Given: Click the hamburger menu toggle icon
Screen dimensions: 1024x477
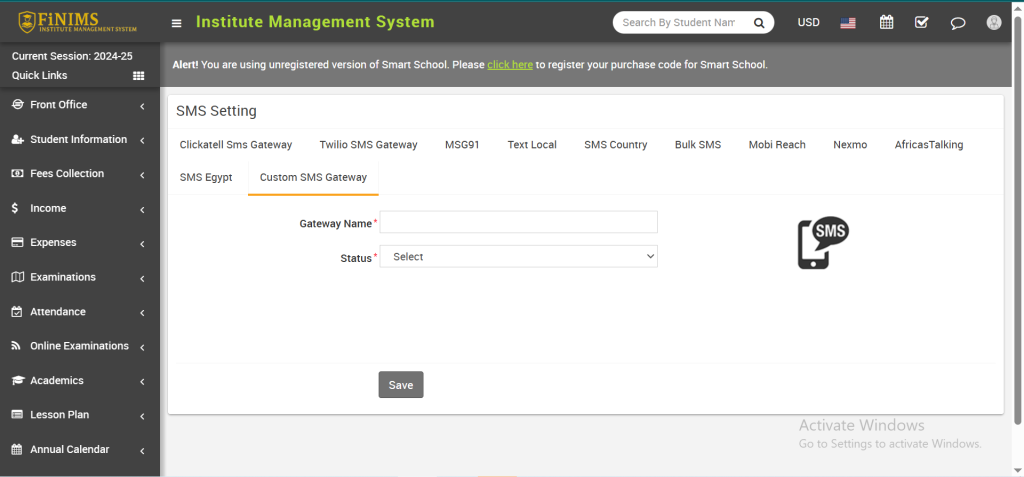Looking at the screenshot, I should 177,23.
